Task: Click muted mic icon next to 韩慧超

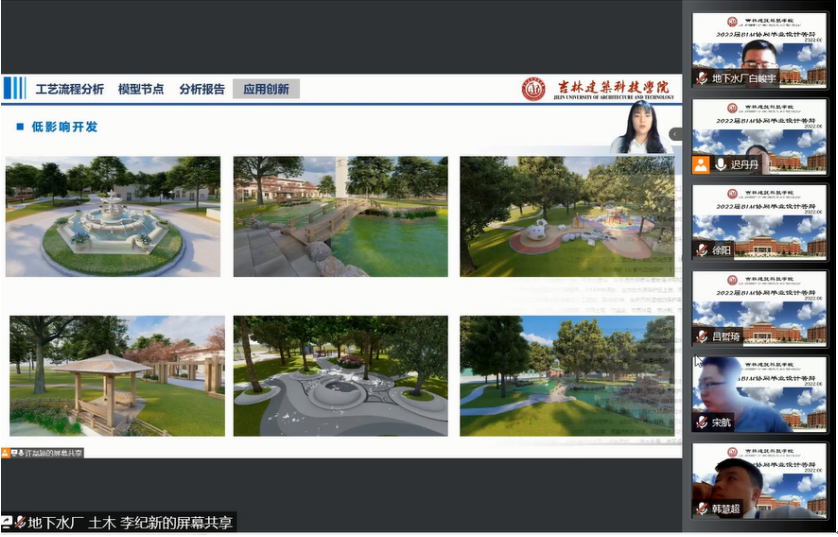Action: point(702,508)
